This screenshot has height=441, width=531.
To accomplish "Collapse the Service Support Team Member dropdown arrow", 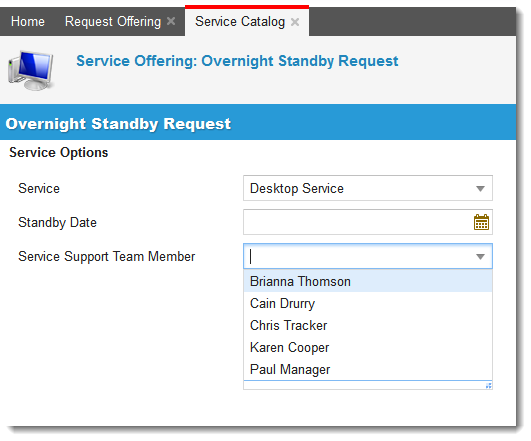I will (480, 257).
